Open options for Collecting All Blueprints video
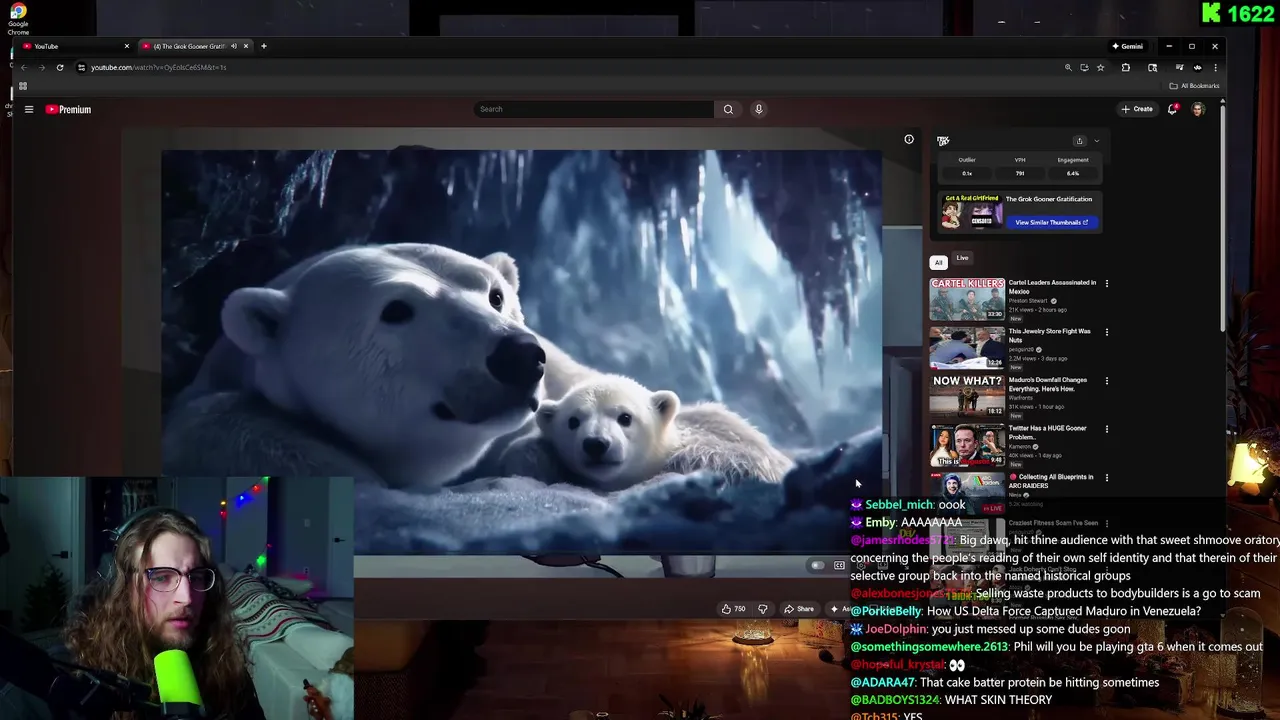Screen dimensions: 1280x720 pos(1106,477)
